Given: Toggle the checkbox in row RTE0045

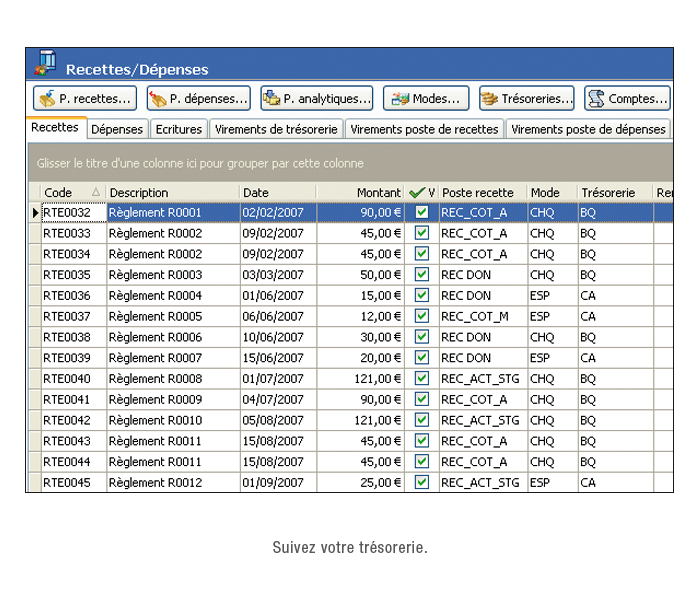Looking at the screenshot, I should (x=422, y=482).
